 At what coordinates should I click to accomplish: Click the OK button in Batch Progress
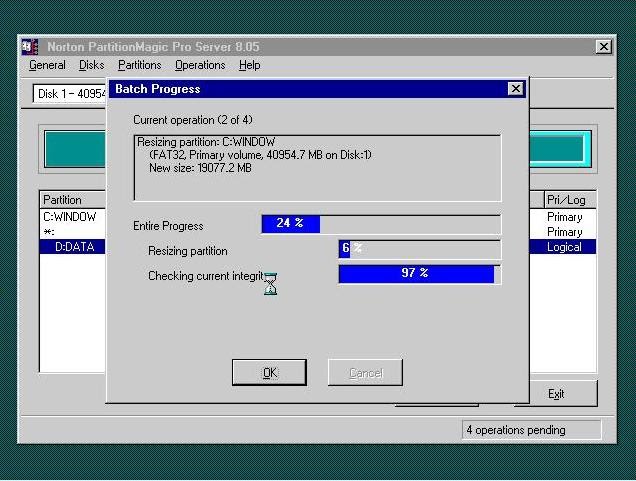tap(269, 372)
